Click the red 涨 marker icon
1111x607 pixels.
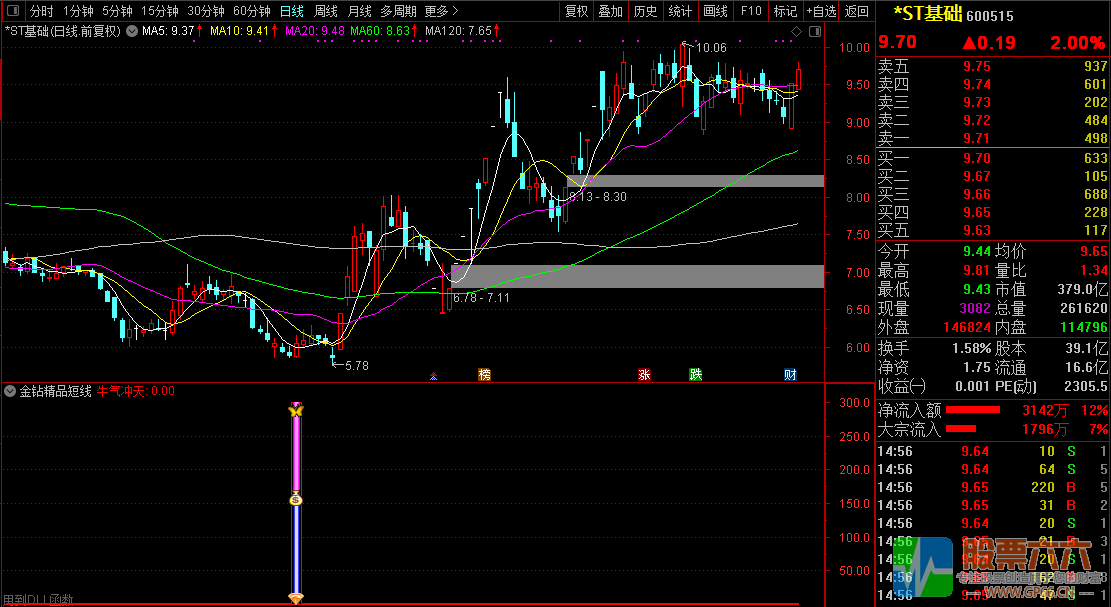click(x=645, y=375)
